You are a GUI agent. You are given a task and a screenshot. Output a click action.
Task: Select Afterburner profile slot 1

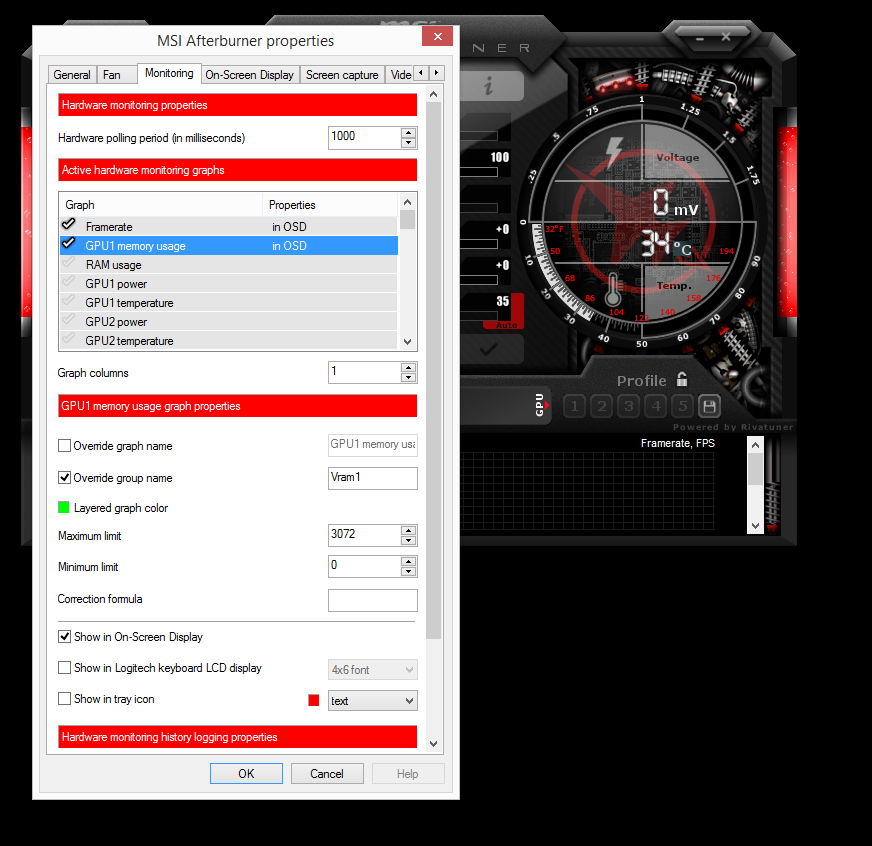(x=574, y=407)
